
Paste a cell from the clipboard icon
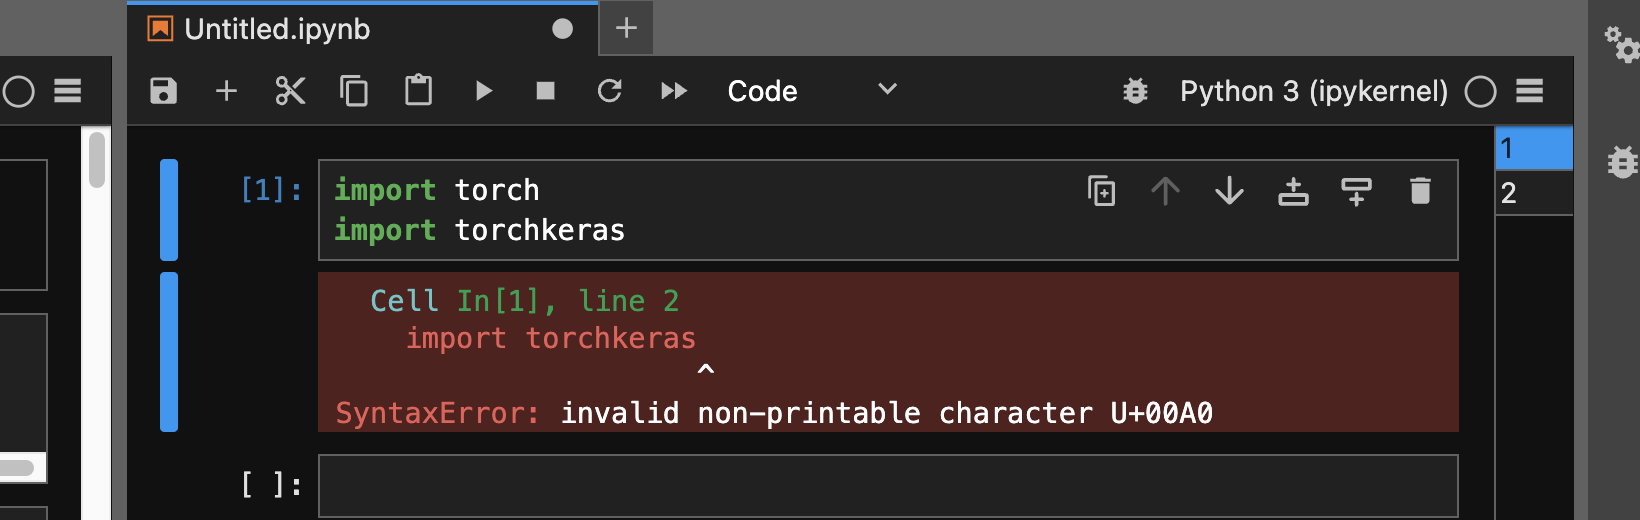418,91
